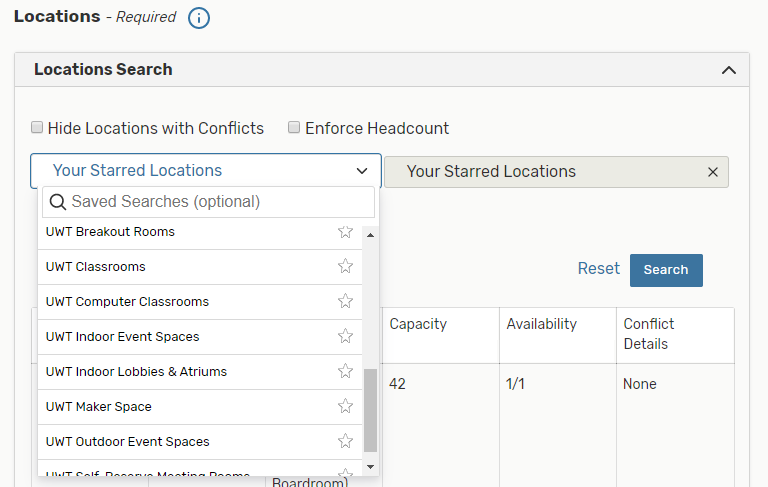Click the Saved Searches search field
Viewport: 768px width, 487px height.
click(215, 202)
